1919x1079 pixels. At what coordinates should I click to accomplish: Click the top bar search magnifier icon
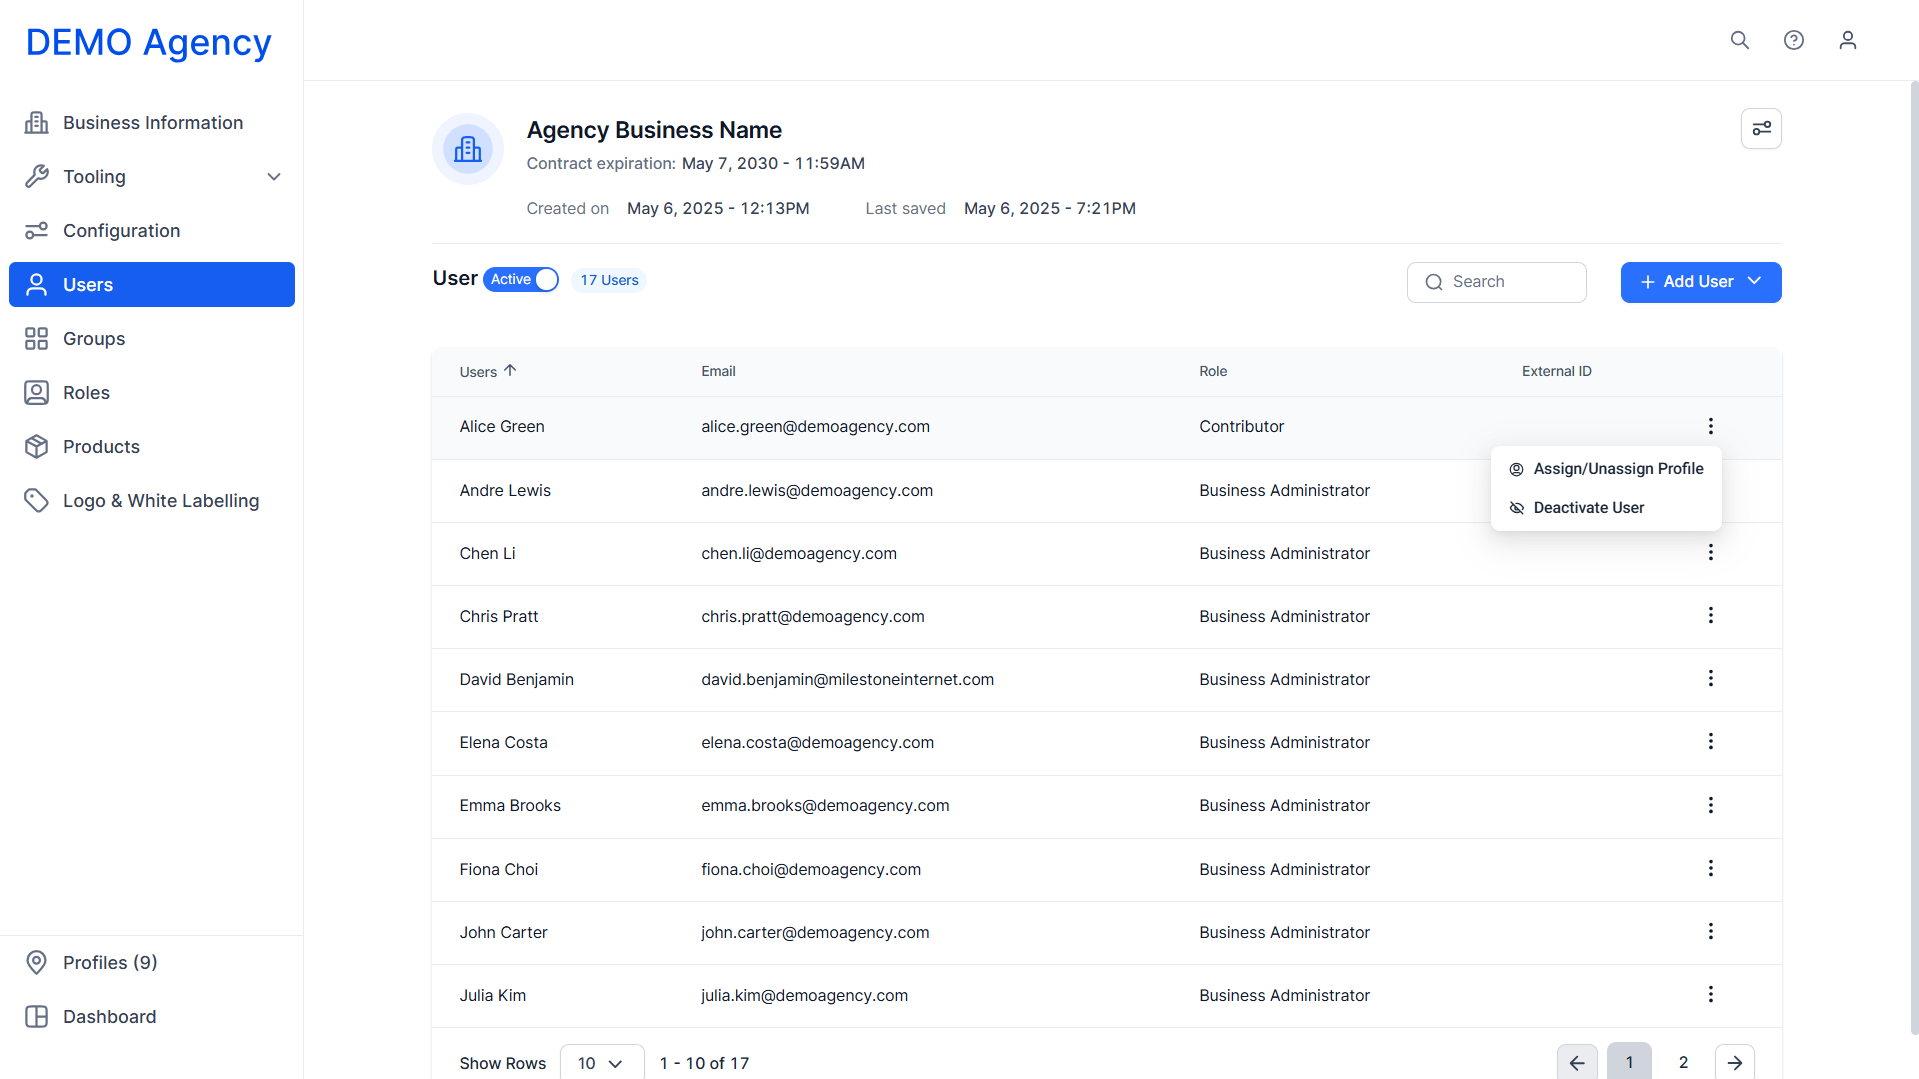click(x=1740, y=40)
